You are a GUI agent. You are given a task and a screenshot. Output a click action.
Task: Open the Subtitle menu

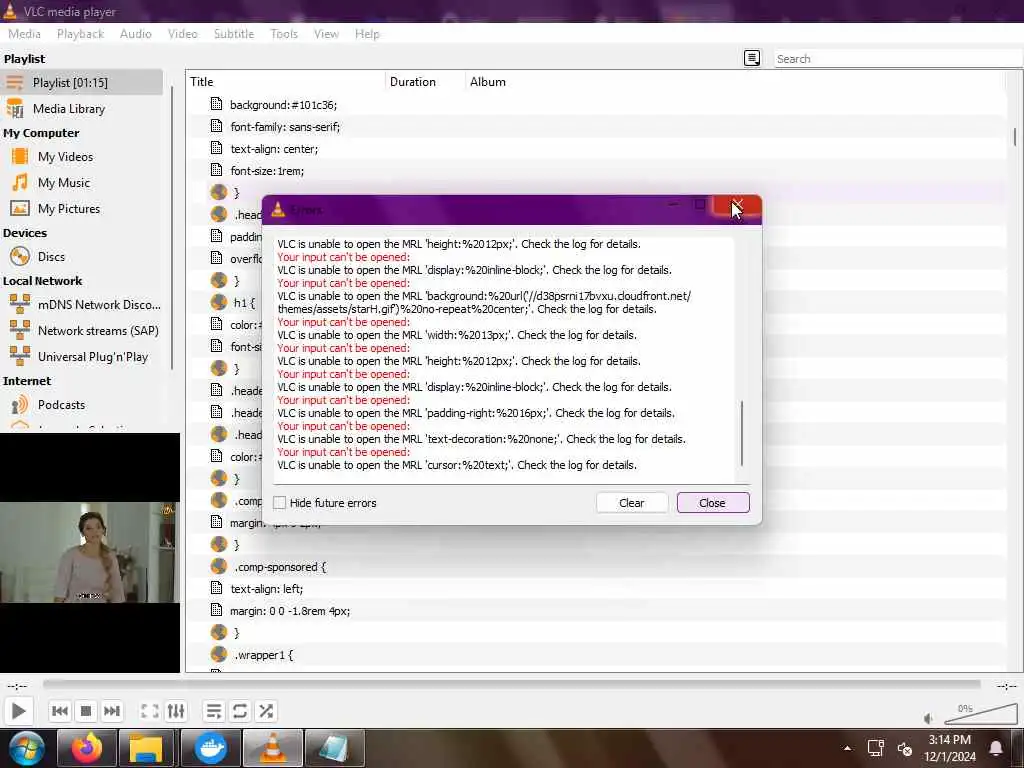tap(234, 34)
